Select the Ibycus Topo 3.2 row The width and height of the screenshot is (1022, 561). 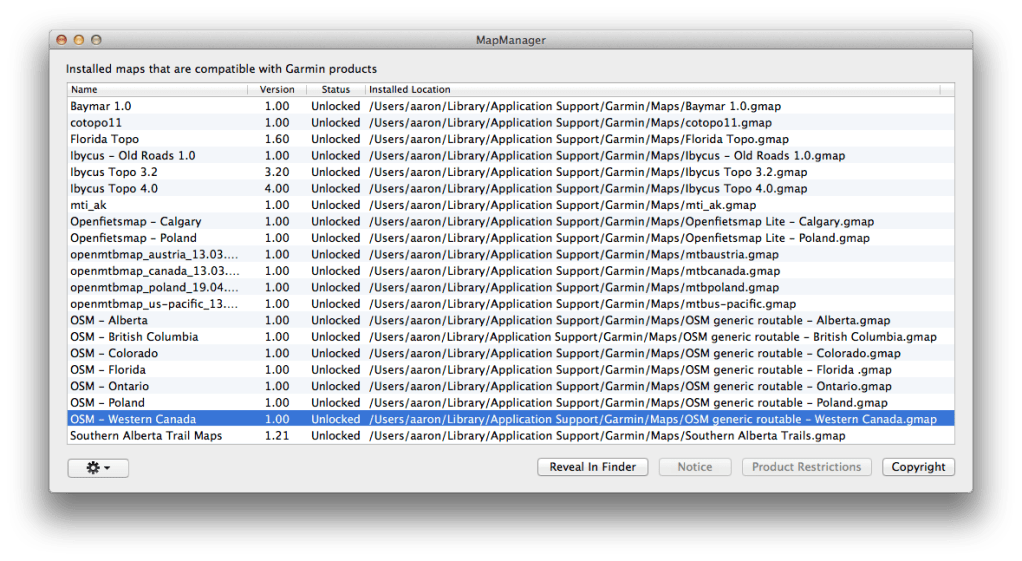pyautogui.click(x=510, y=172)
